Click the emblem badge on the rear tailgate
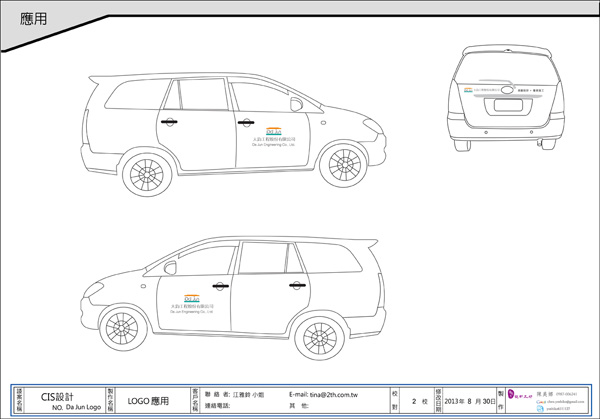Viewport: 600px width, 419px height. point(505,88)
